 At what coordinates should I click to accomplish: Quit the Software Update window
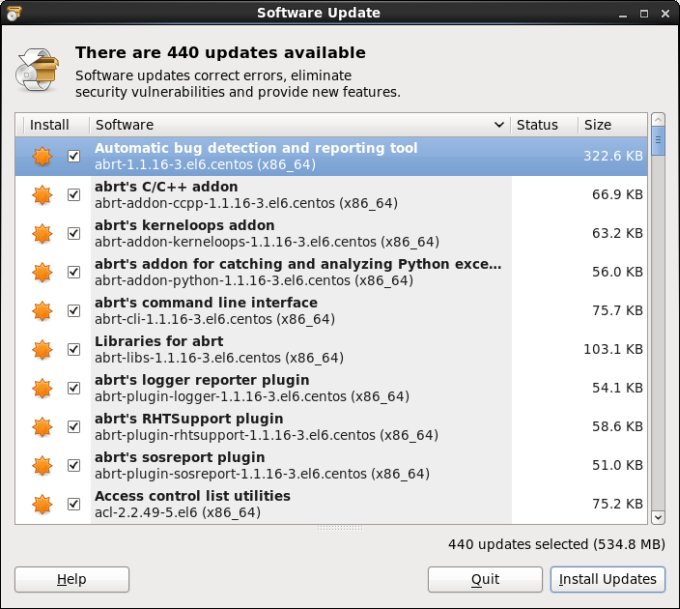tap(485, 579)
